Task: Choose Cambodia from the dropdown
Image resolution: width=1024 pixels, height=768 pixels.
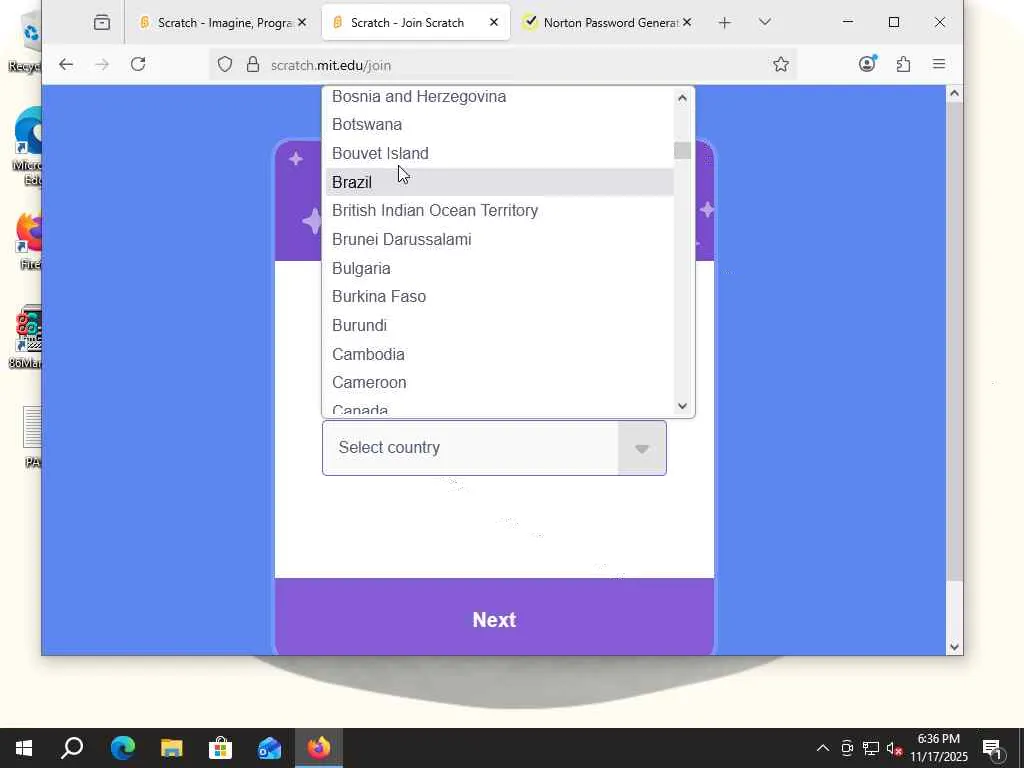Action: click(x=500, y=354)
